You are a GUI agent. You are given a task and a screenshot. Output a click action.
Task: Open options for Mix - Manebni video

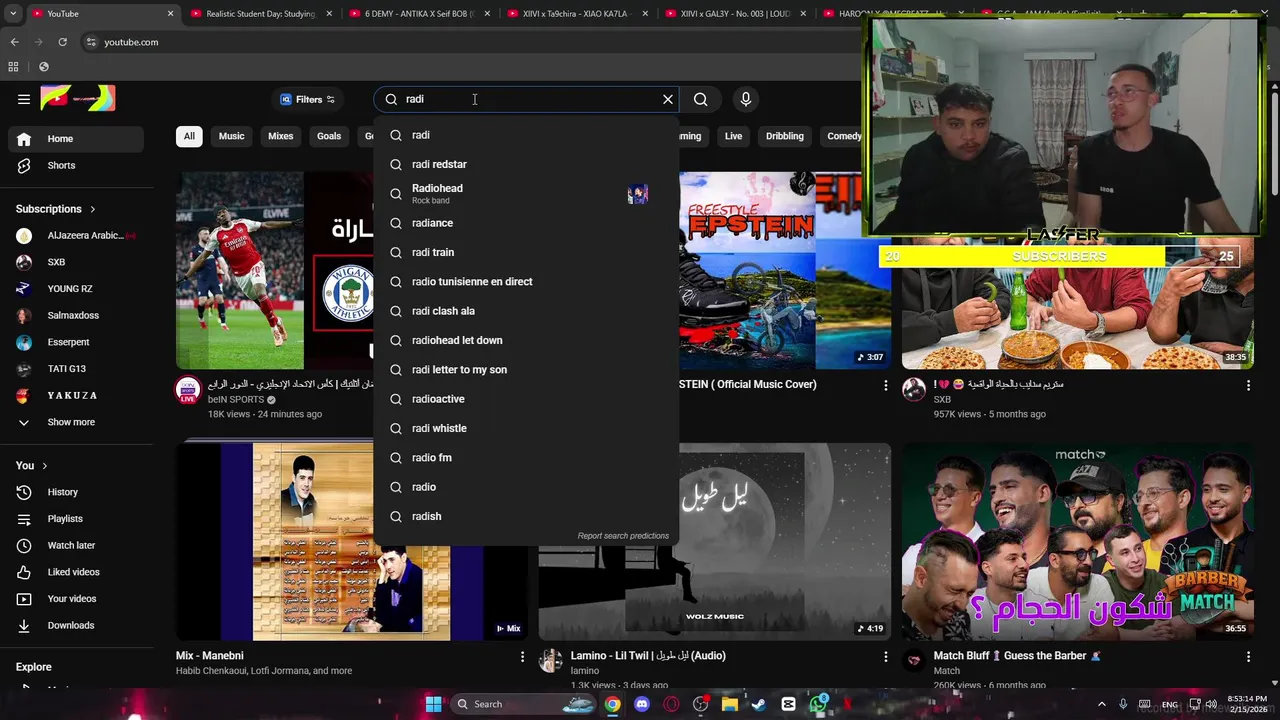tap(522, 657)
